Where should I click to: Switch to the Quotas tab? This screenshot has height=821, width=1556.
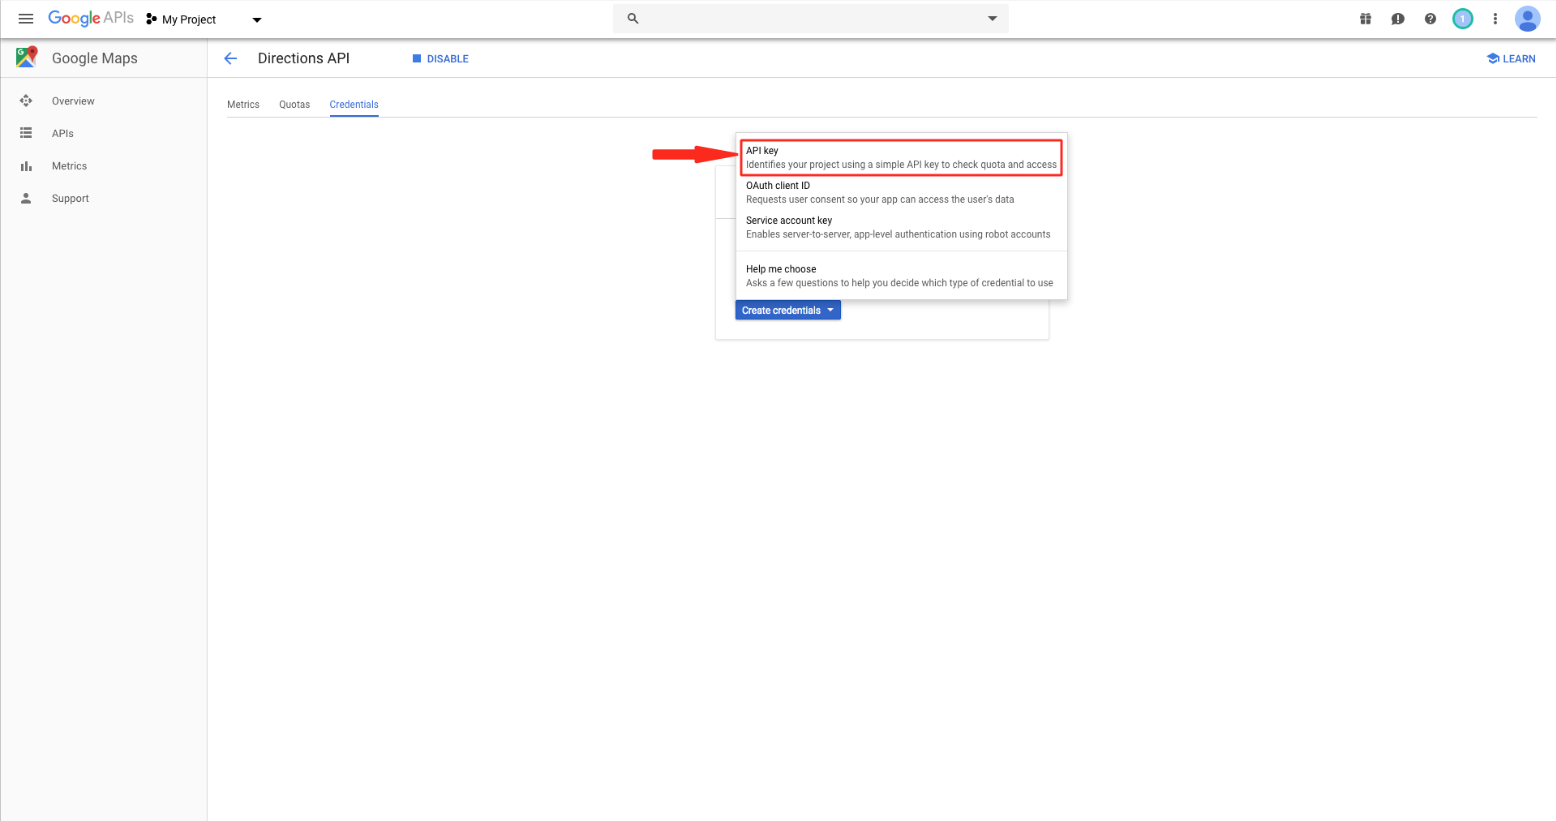pos(294,104)
